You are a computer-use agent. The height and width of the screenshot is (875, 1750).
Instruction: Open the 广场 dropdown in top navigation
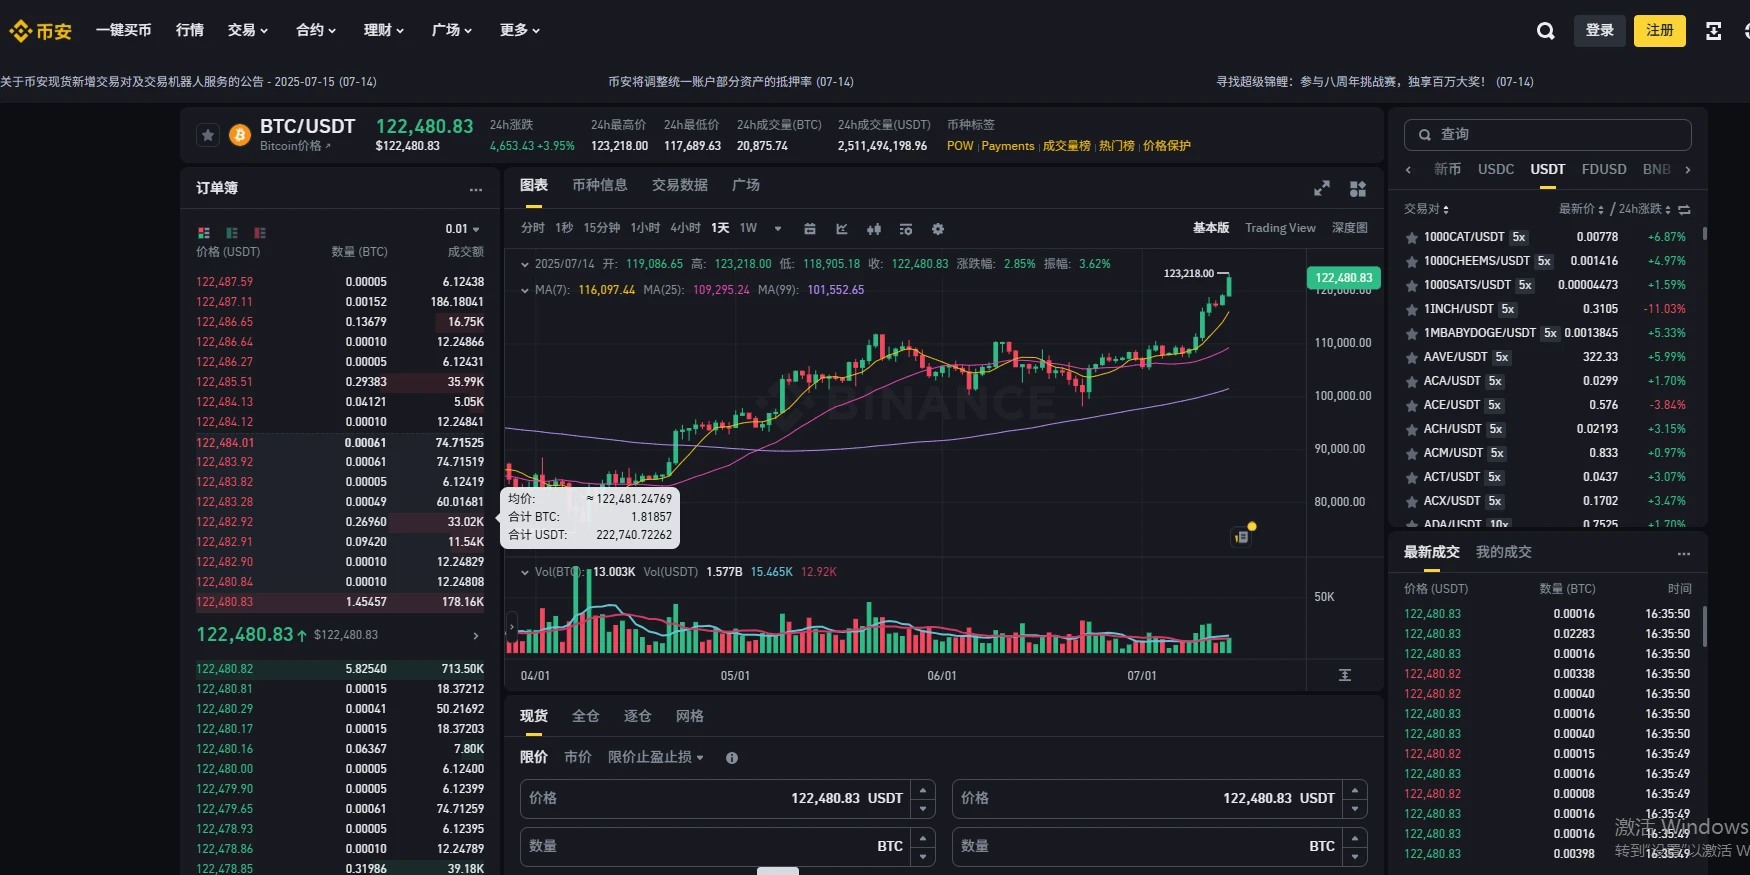[x=452, y=30]
